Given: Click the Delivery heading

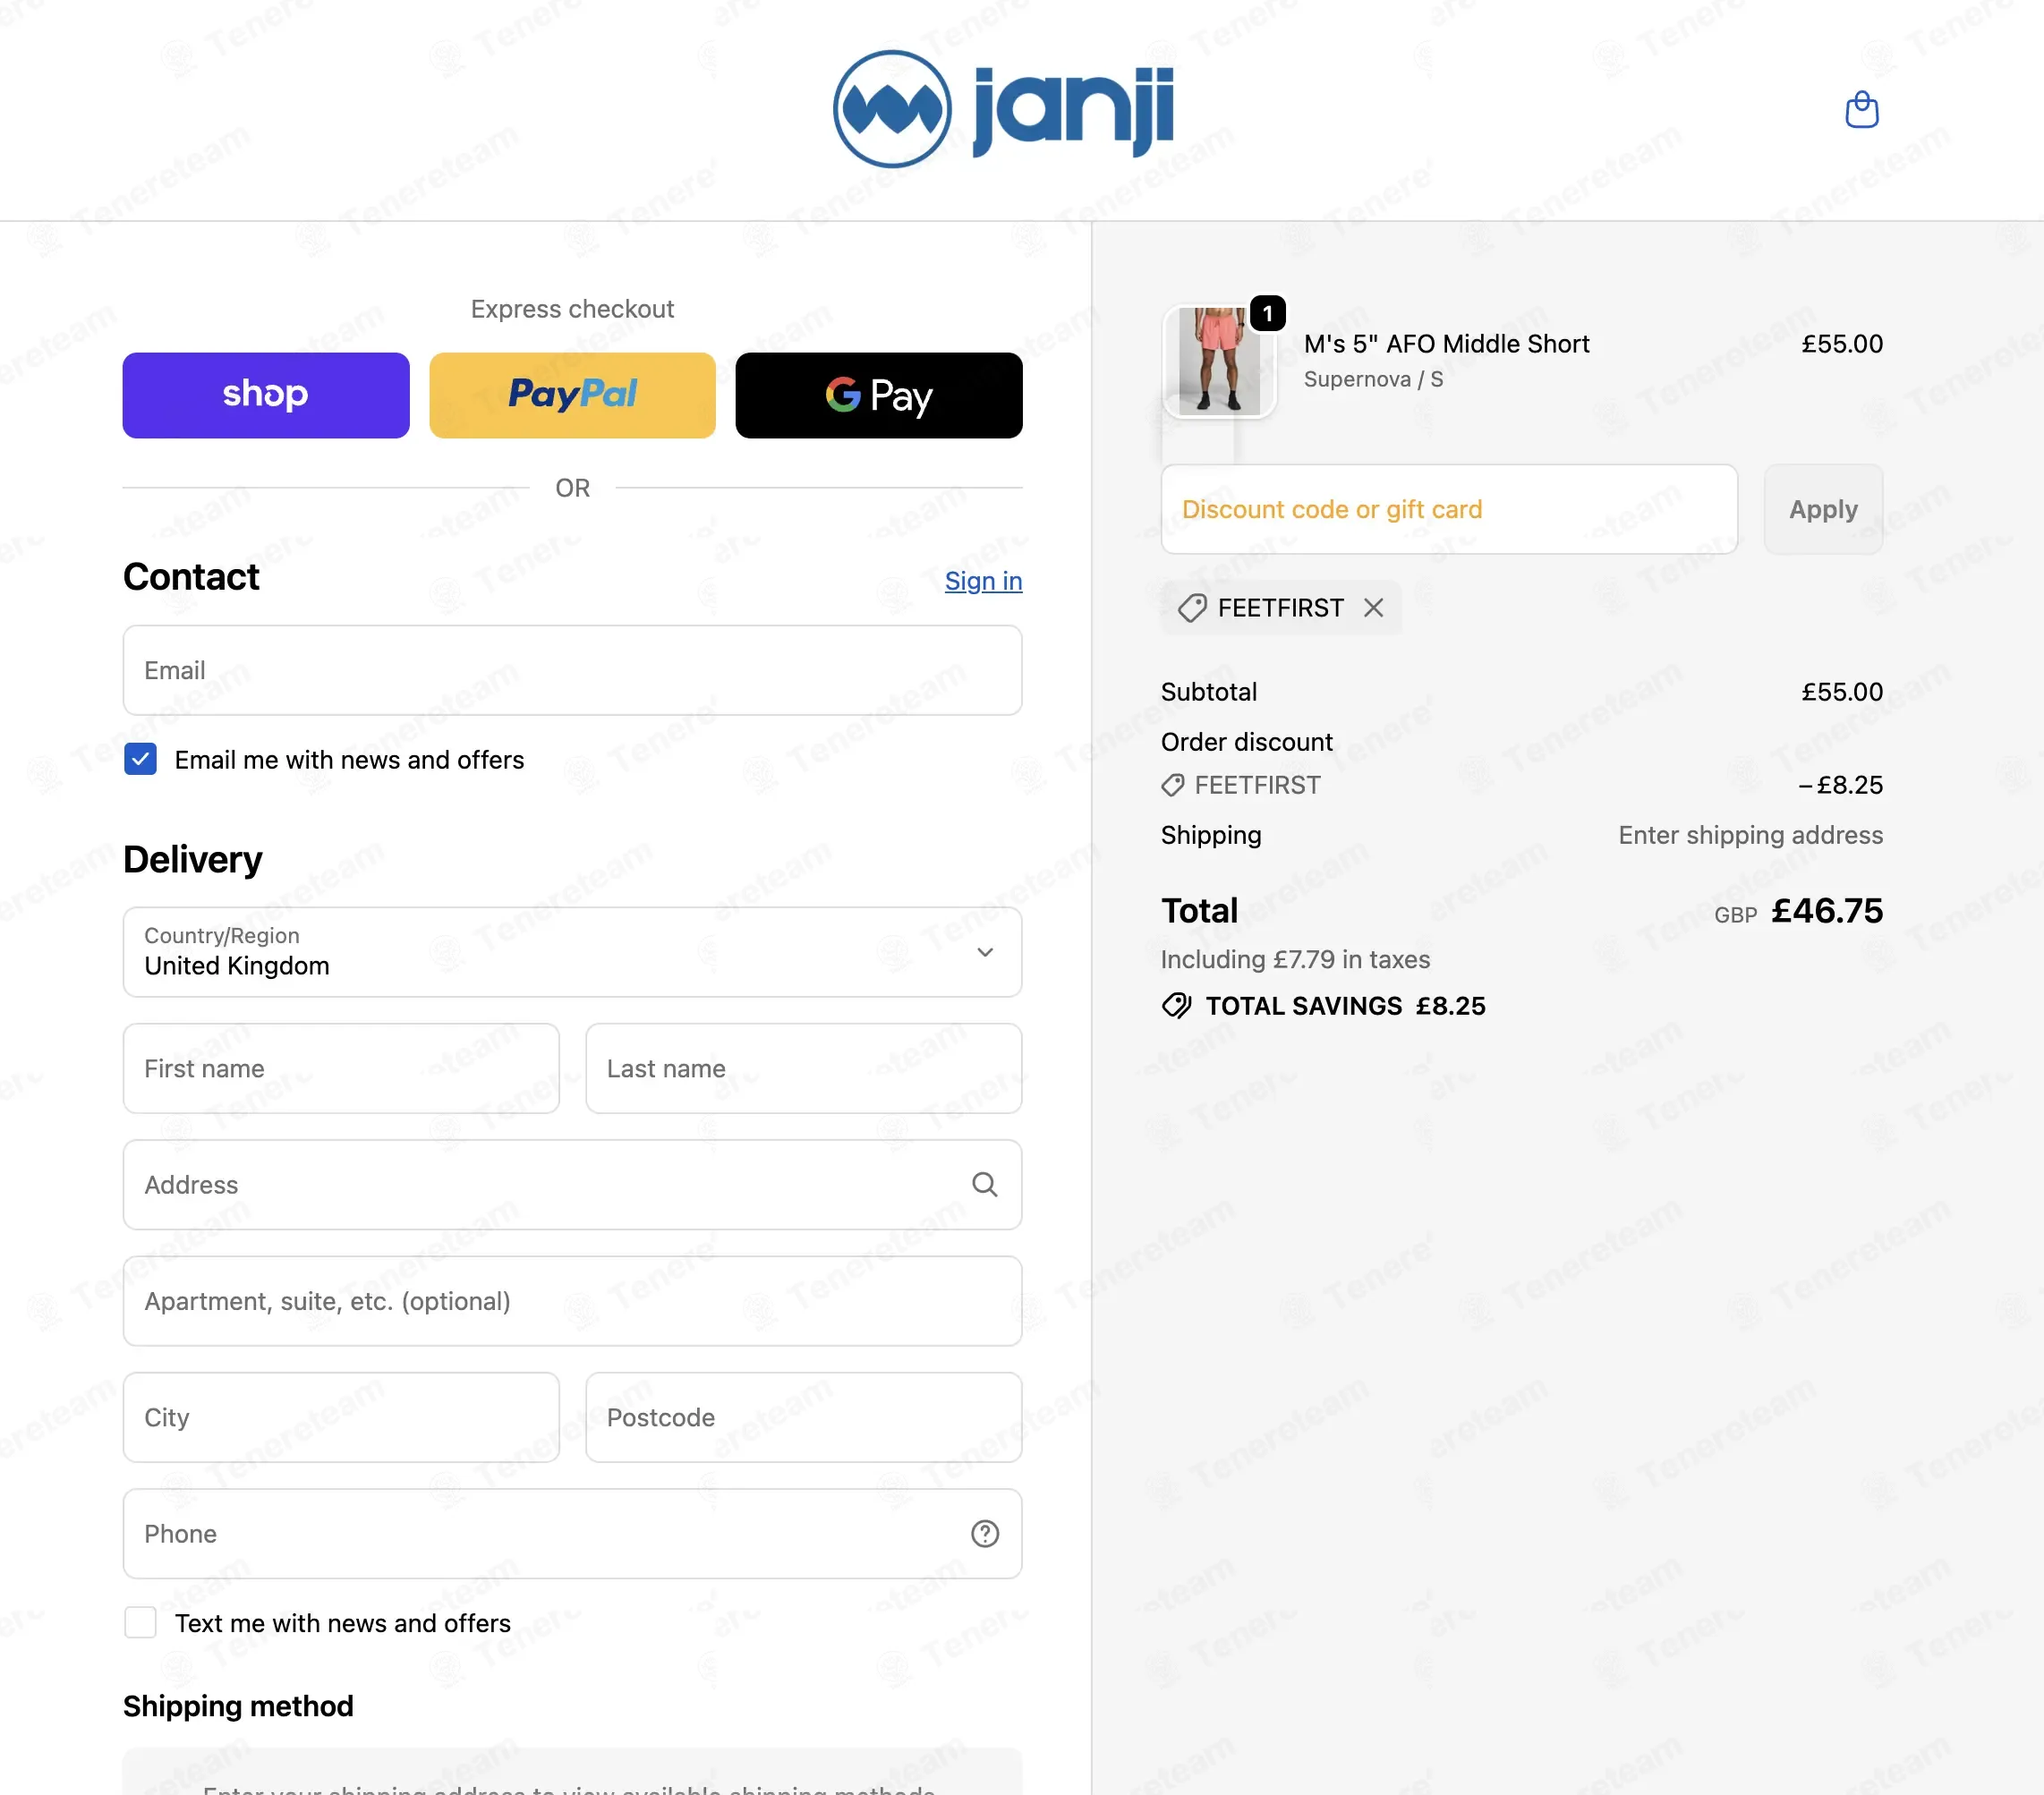Looking at the screenshot, I should (193, 860).
